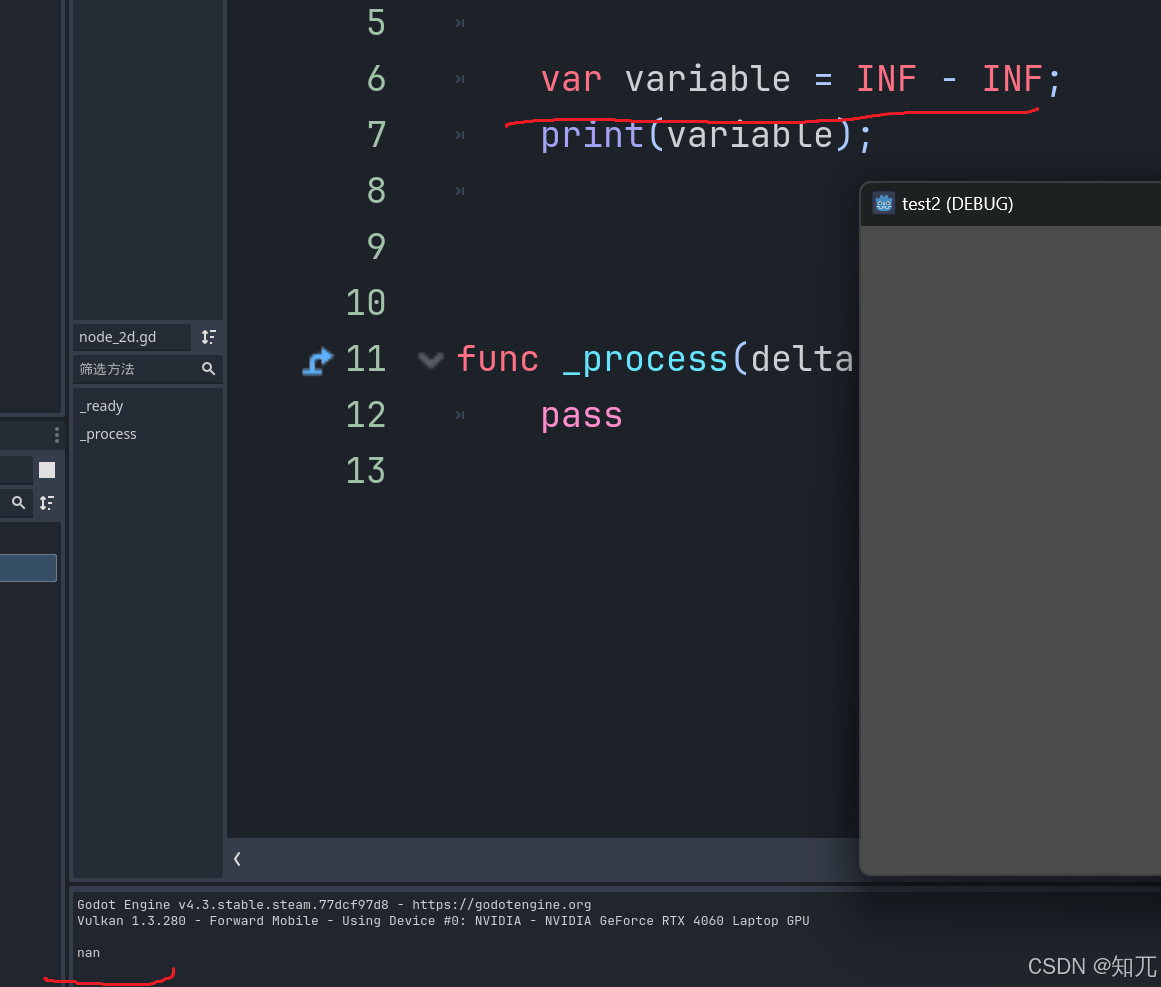The width and height of the screenshot is (1161, 987).
Task: Click the blue override arrow icon beside line 11
Action: [317, 360]
